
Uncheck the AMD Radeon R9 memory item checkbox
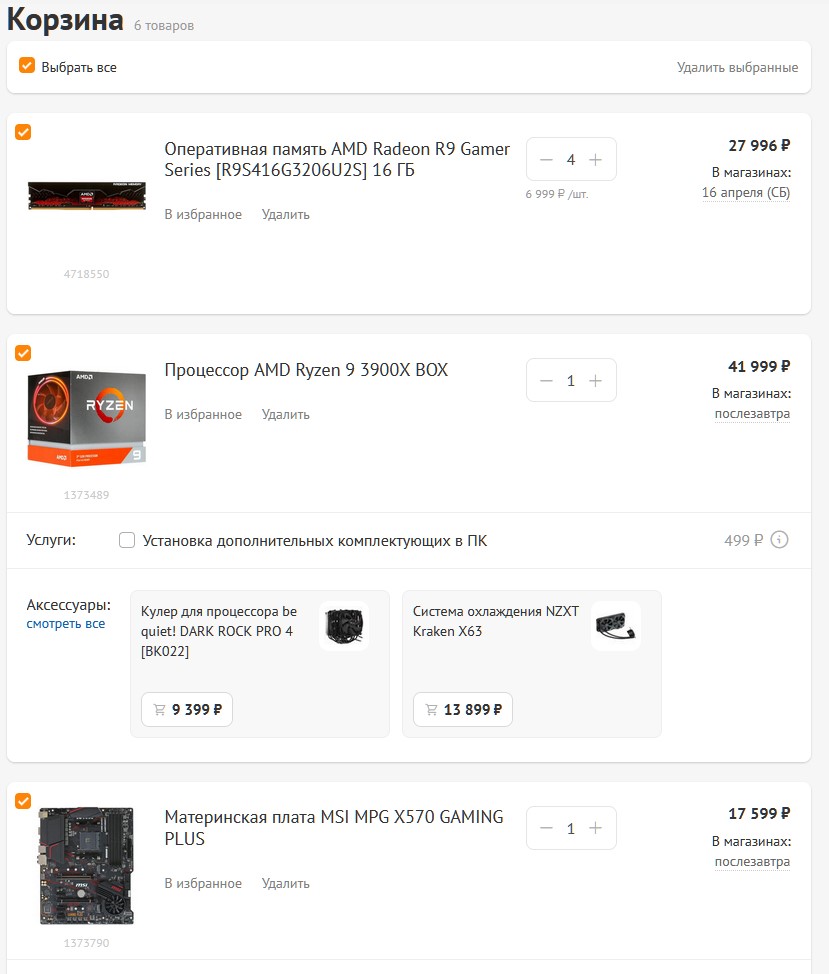click(x=23, y=132)
